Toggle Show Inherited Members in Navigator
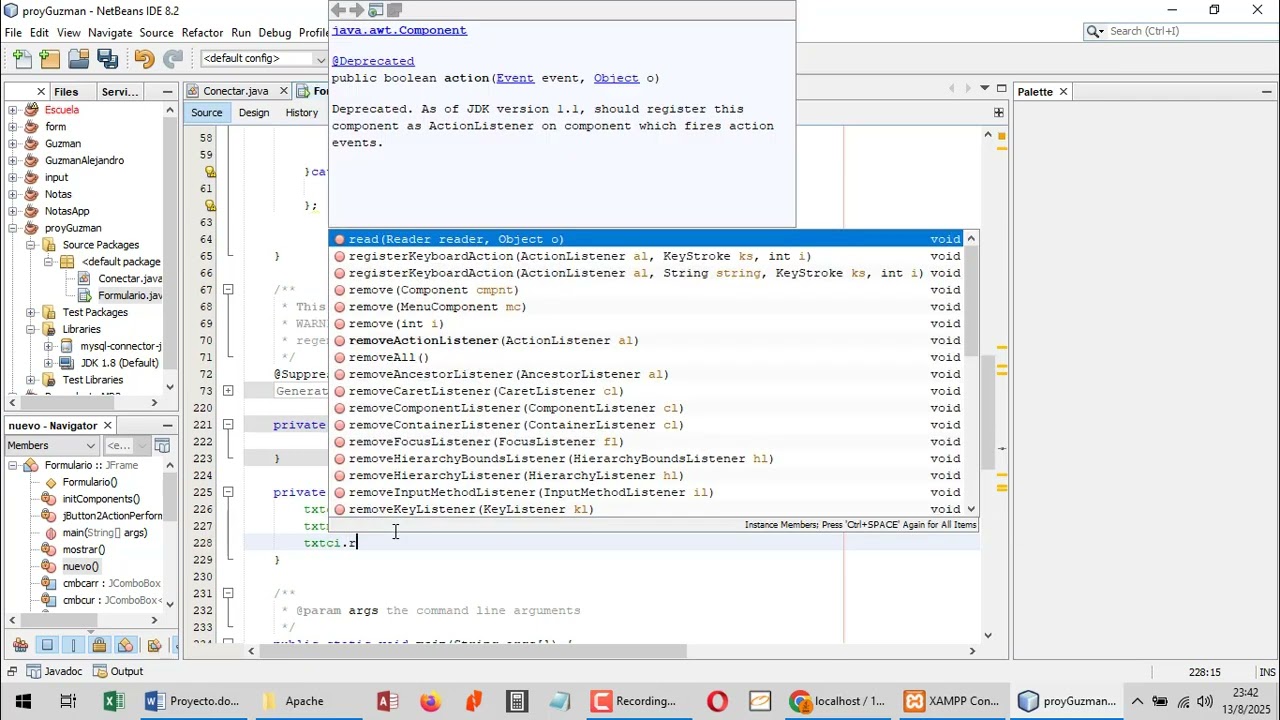Viewport: 1280px width, 720px height. (20, 645)
